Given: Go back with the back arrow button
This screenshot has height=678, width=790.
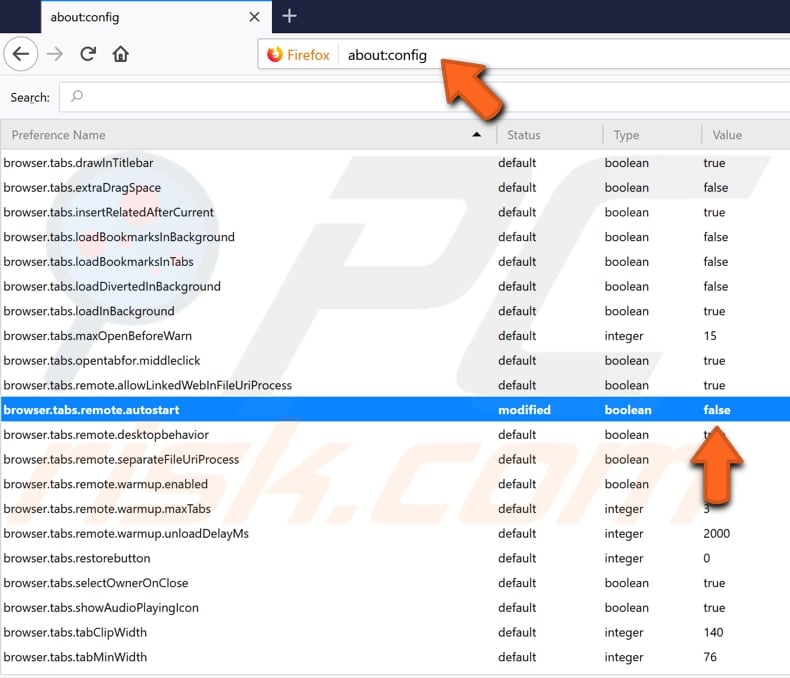Looking at the screenshot, I should coord(21,54).
